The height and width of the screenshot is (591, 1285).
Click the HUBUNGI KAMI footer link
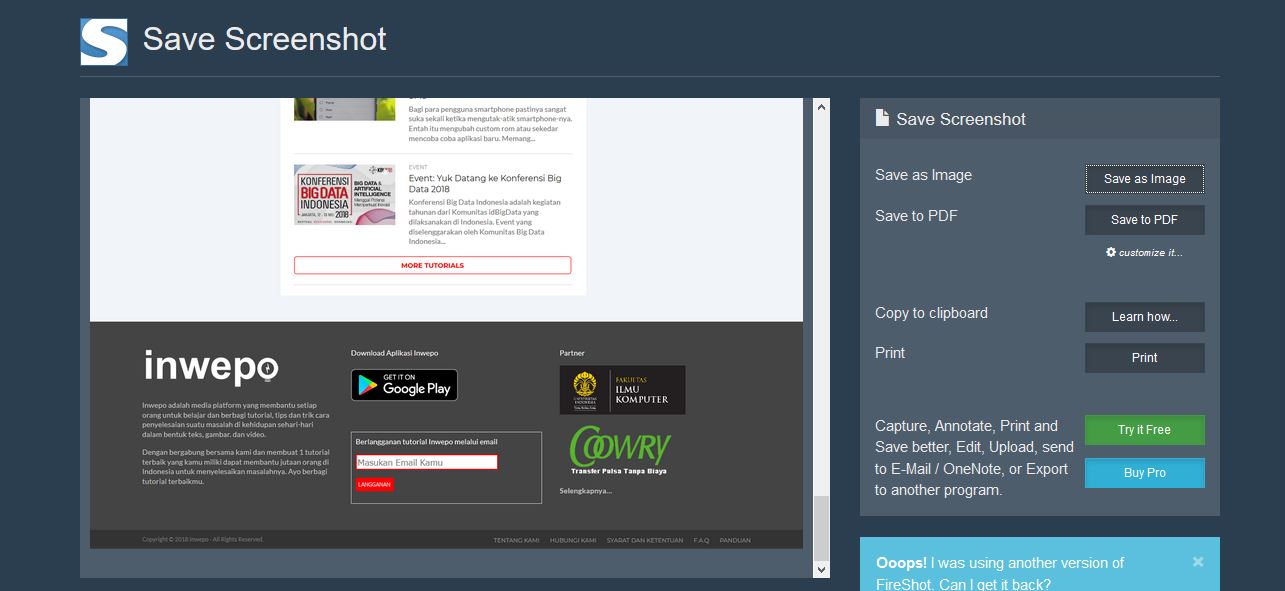pyautogui.click(x=573, y=540)
